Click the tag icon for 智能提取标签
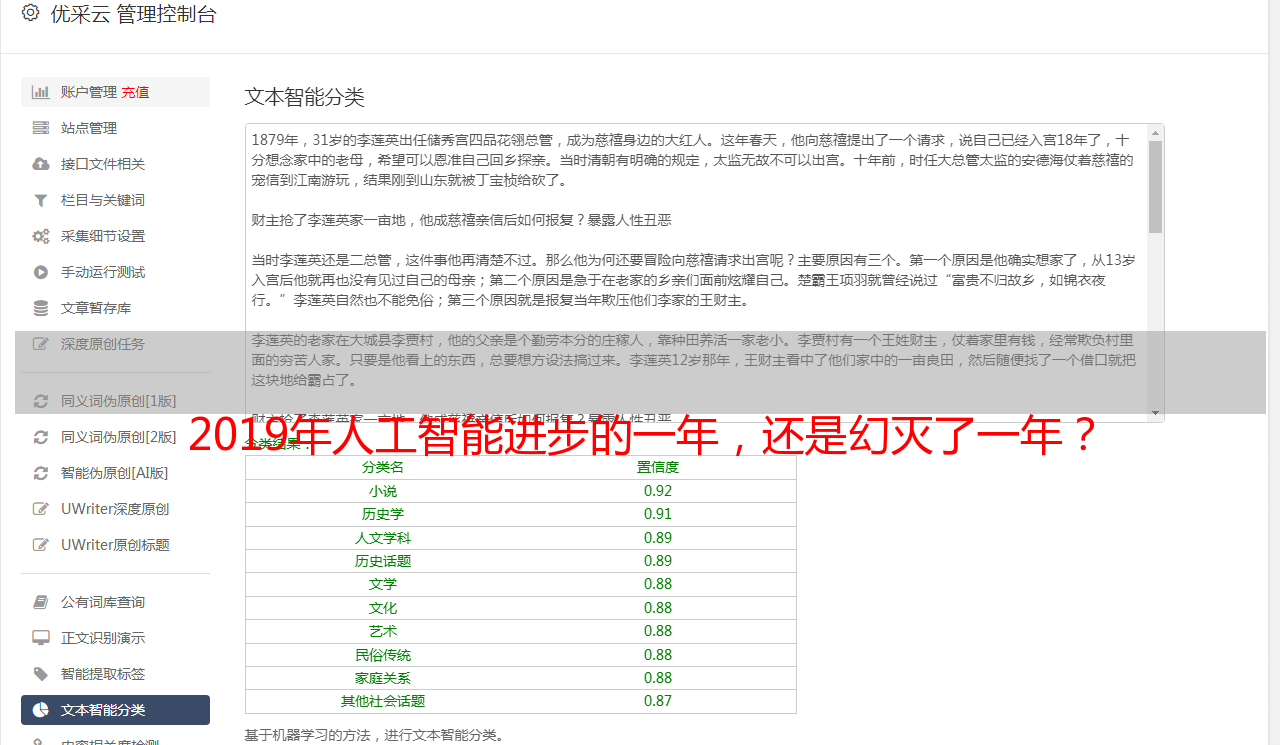The width and height of the screenshot is (1280, 745). tap(41, 674)
